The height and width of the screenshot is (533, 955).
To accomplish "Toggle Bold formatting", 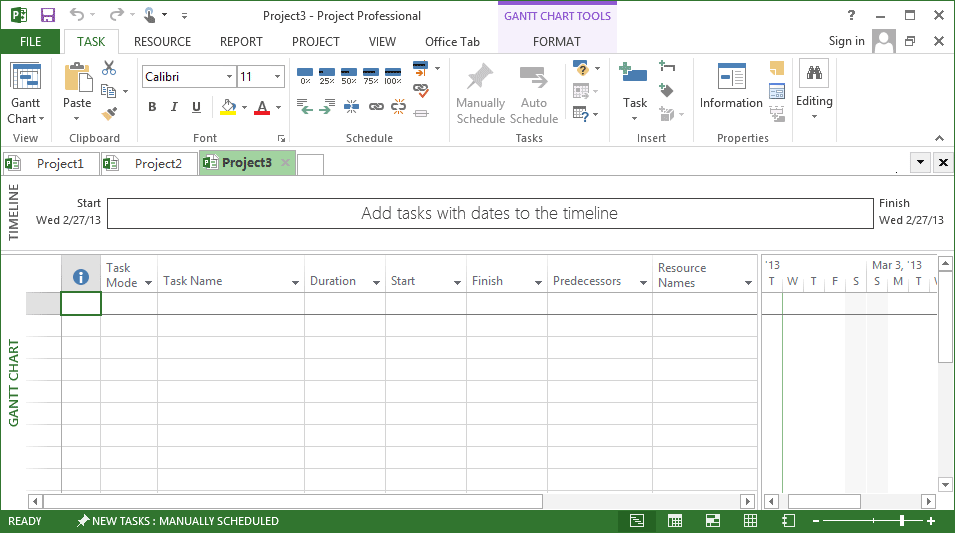I will click(152, 107).
